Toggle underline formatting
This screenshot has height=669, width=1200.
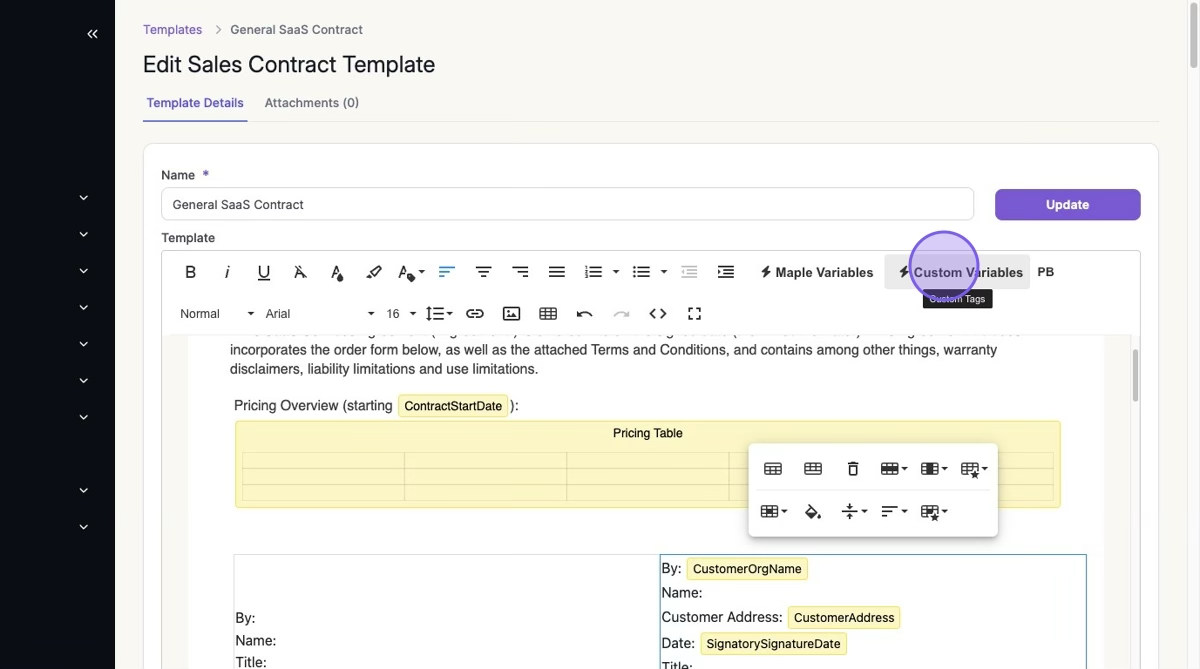coord(264,272)
